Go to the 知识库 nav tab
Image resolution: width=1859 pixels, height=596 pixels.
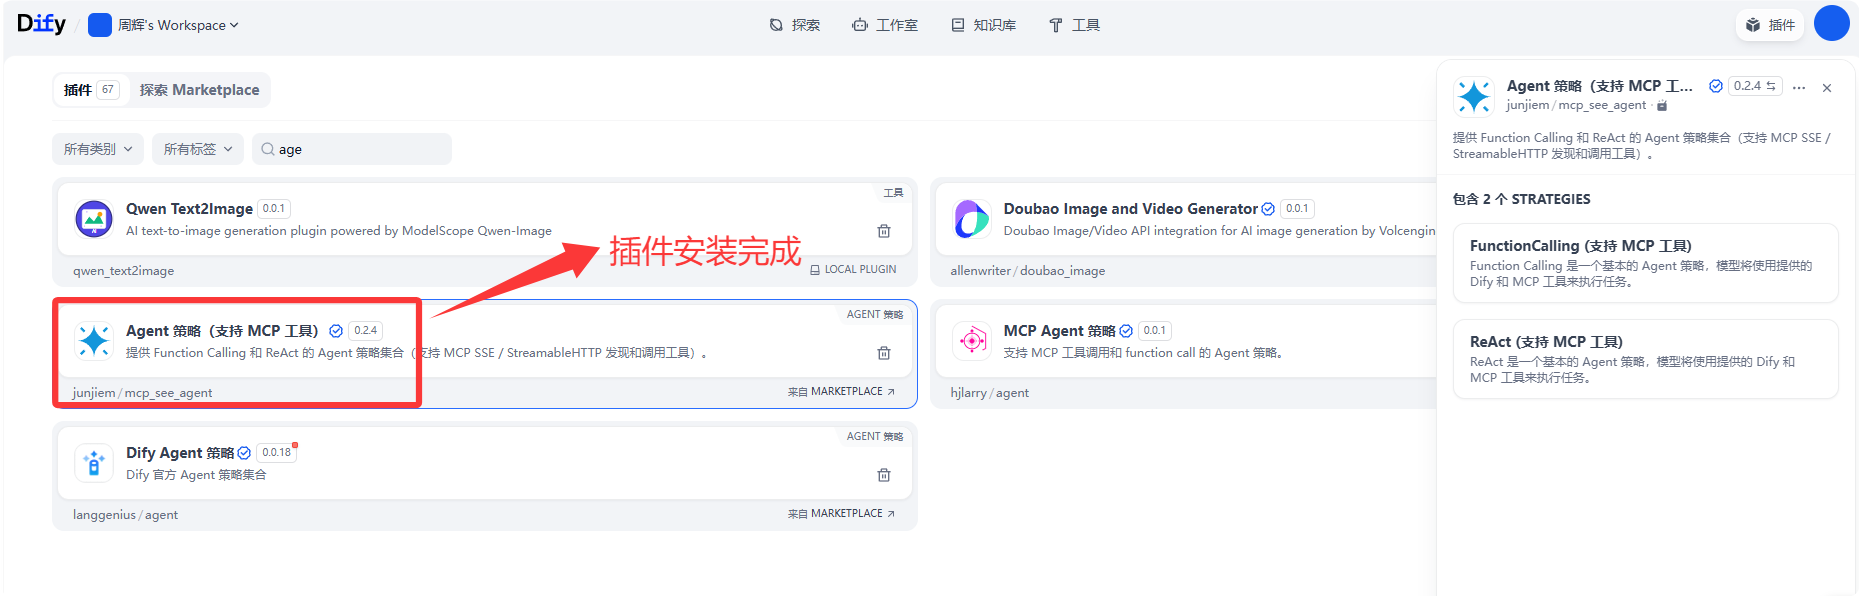coord(983,25)
